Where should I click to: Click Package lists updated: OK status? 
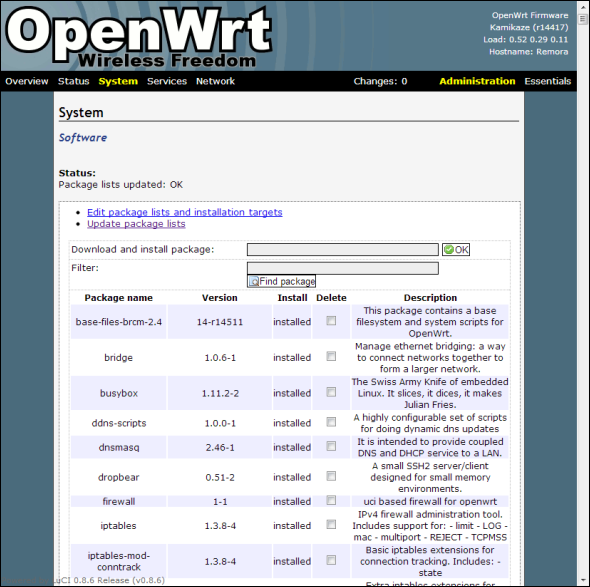tap(120, 185)
